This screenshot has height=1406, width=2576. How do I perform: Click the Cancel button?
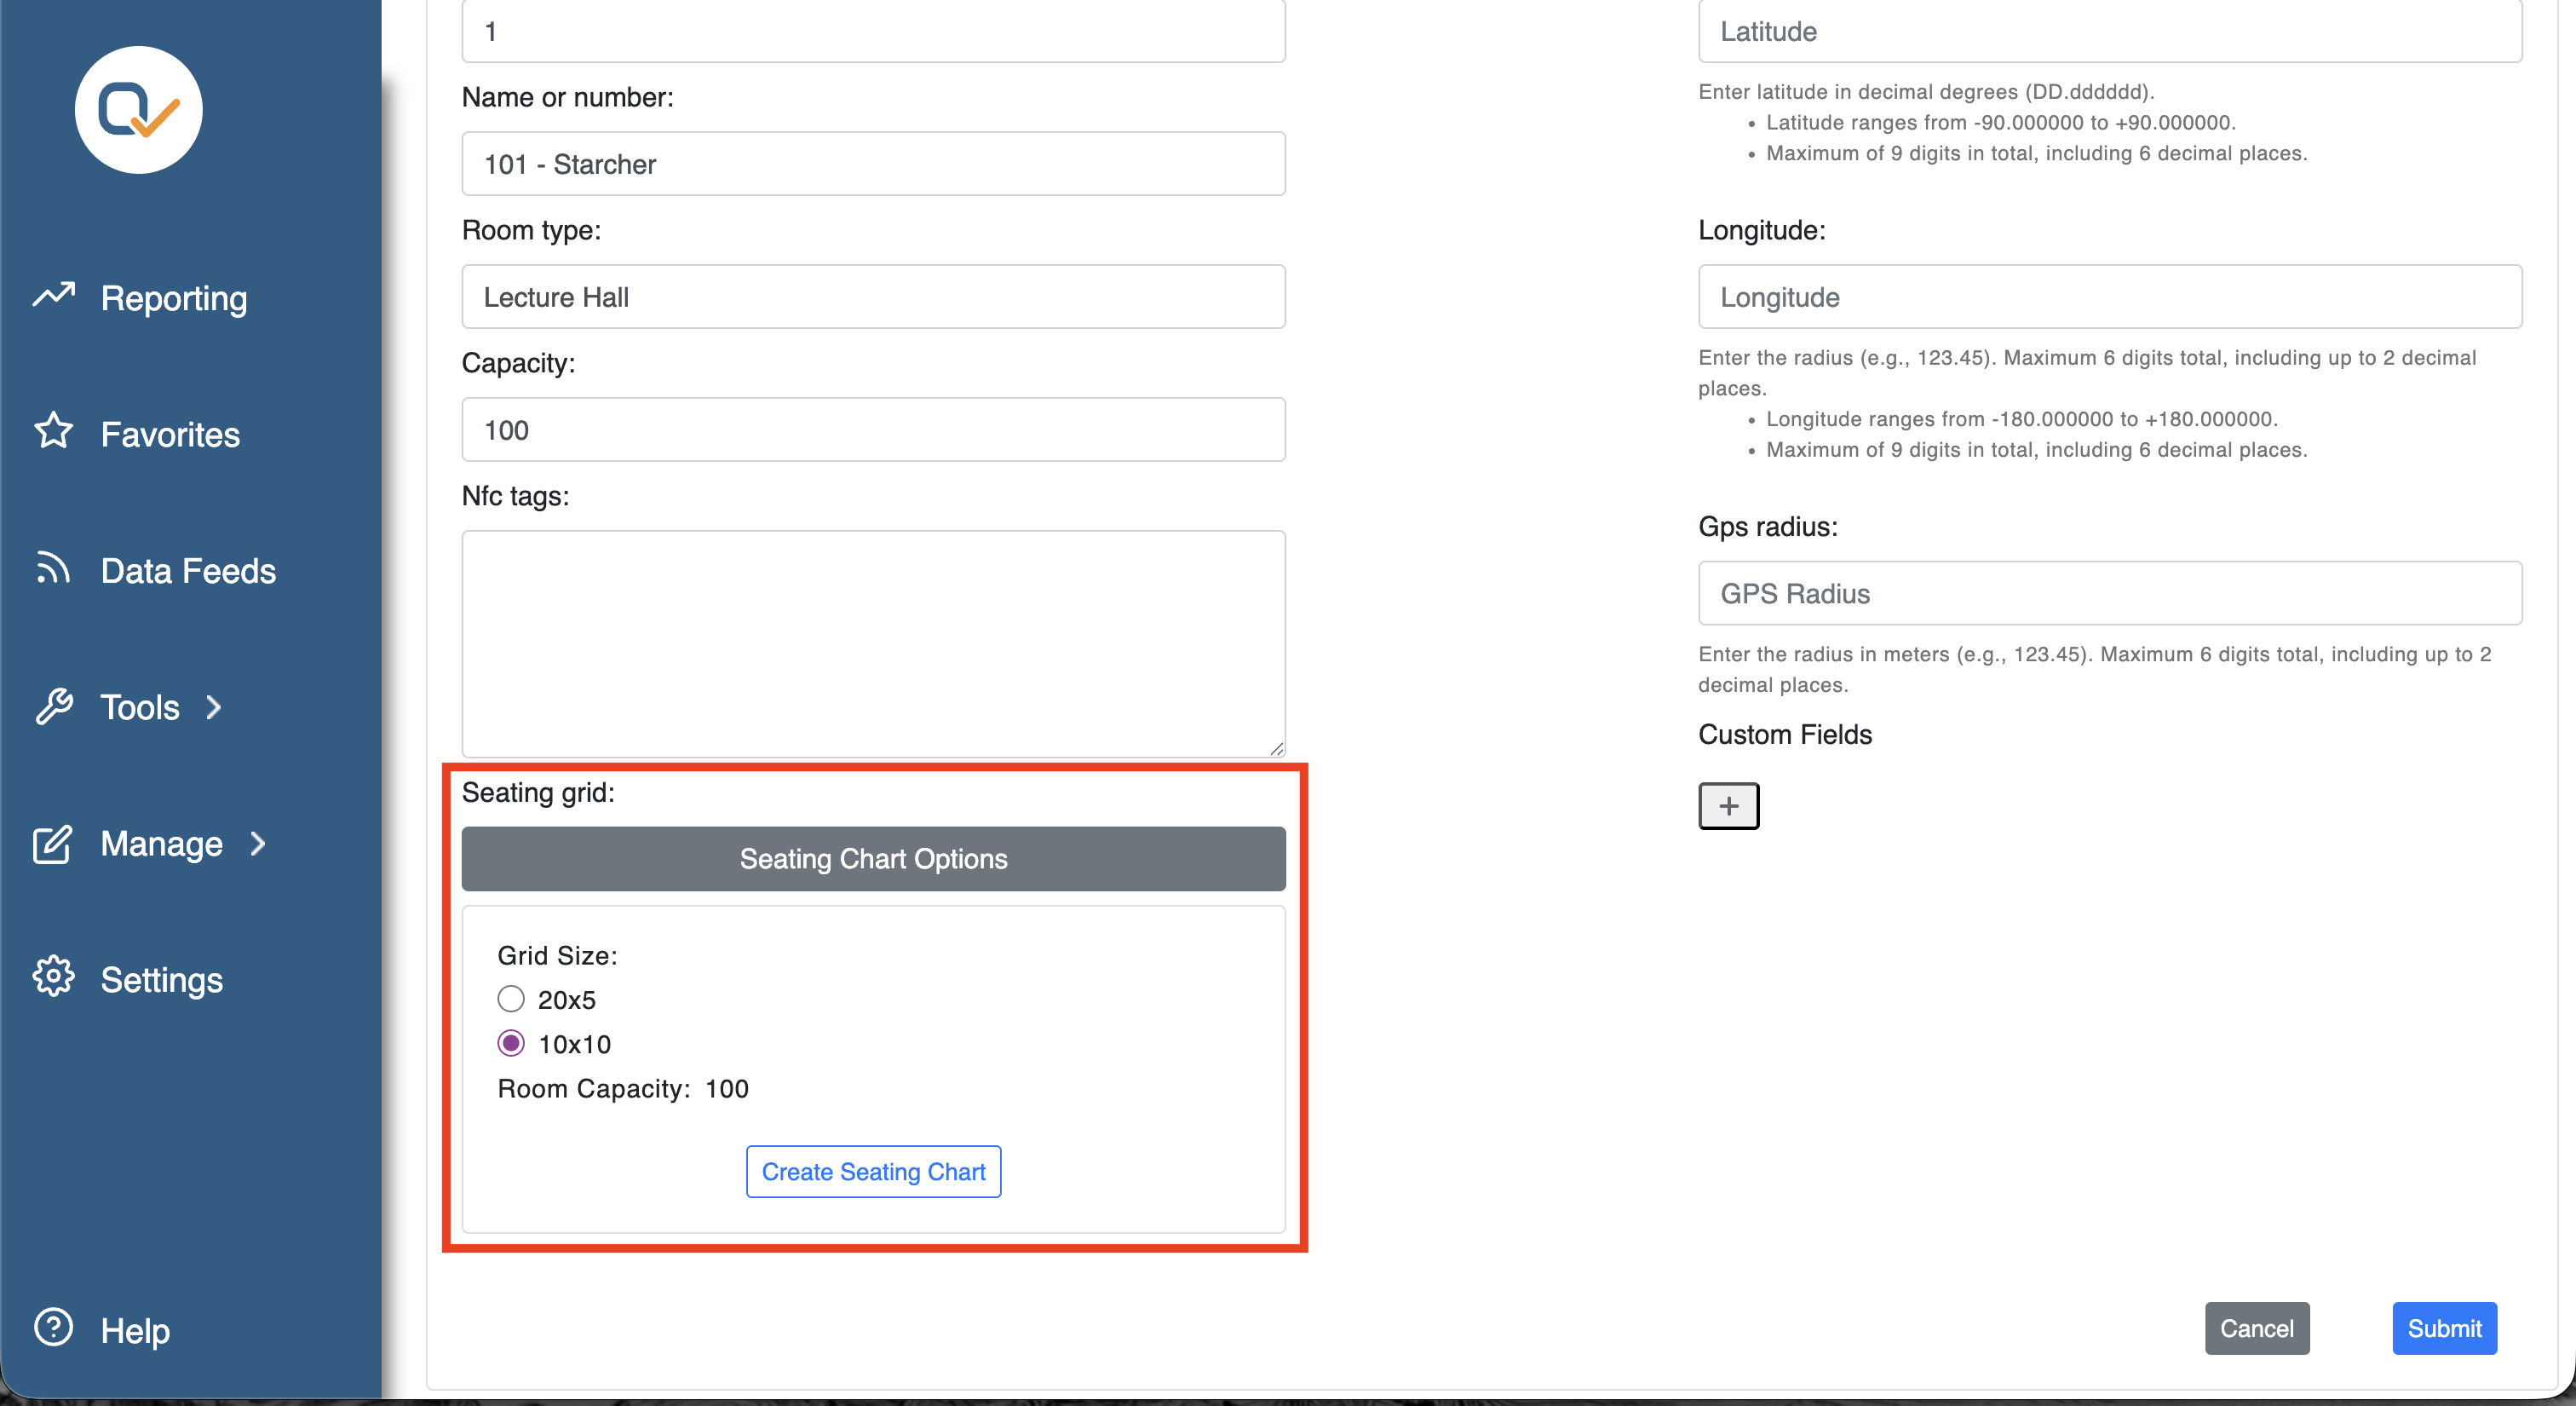[x=2257, y=1328]
